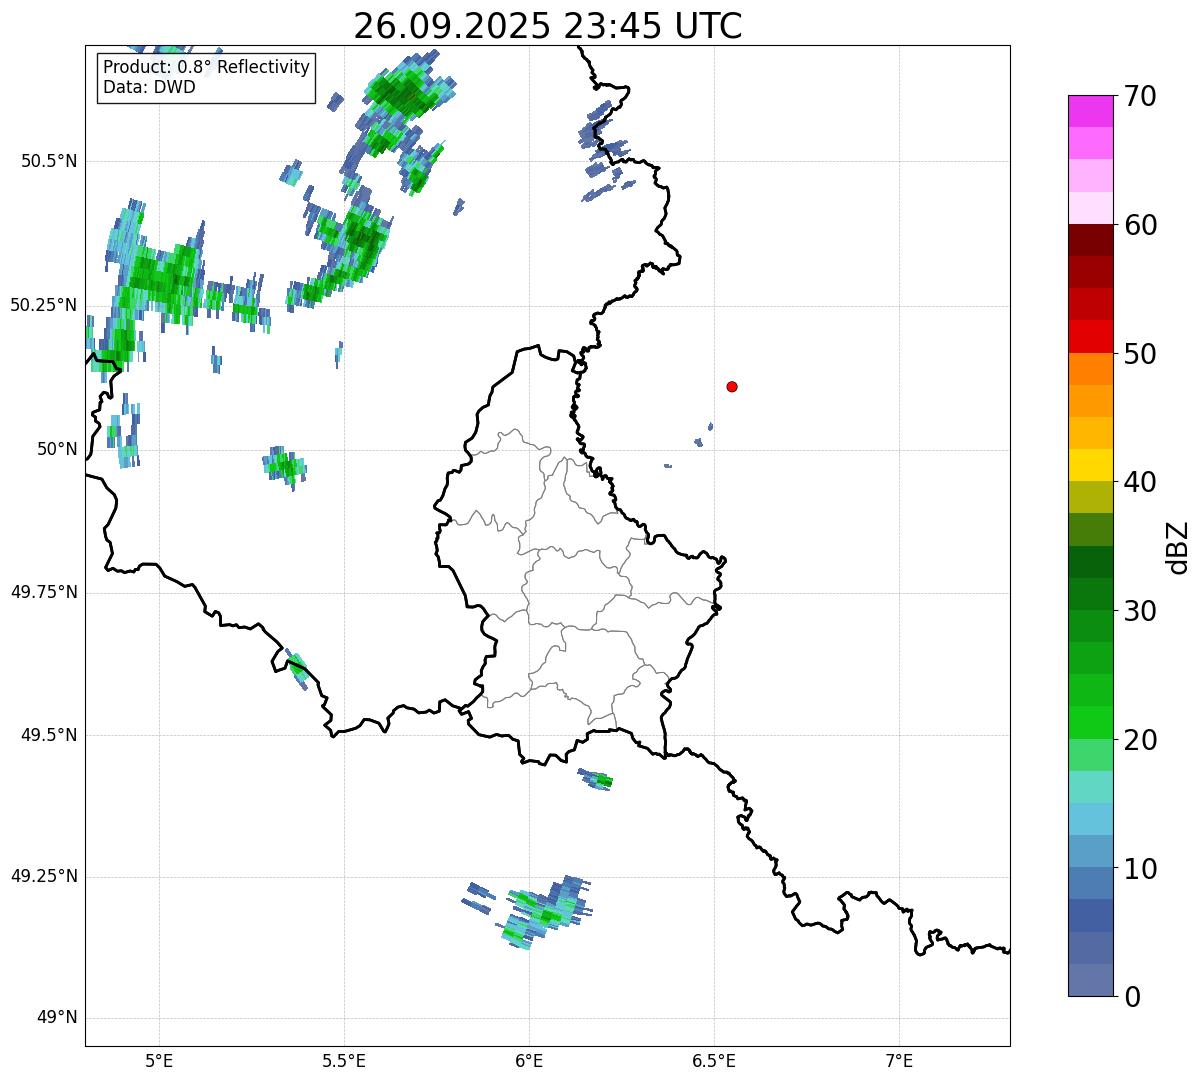Click the dBZ colorbar axis label
Screen dimensions: 1202x1081
1178,547
